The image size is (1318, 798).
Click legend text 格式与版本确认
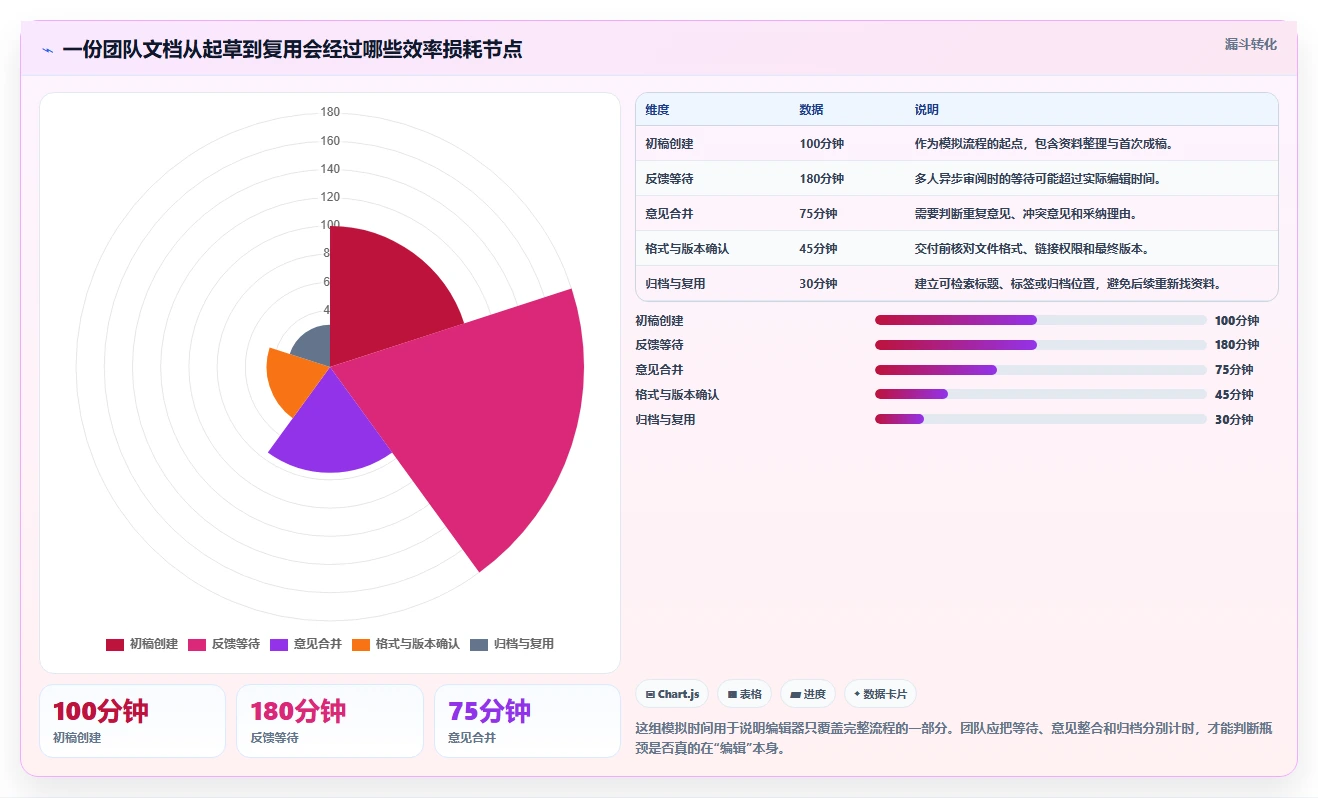pyautogui.click(x=418, y=644)
